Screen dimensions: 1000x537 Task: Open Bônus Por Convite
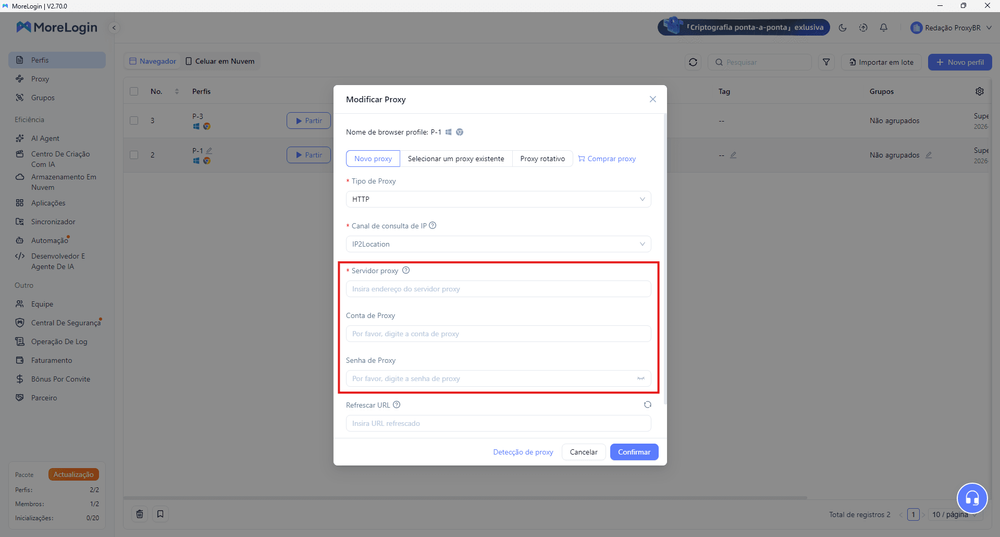[57, 379]
